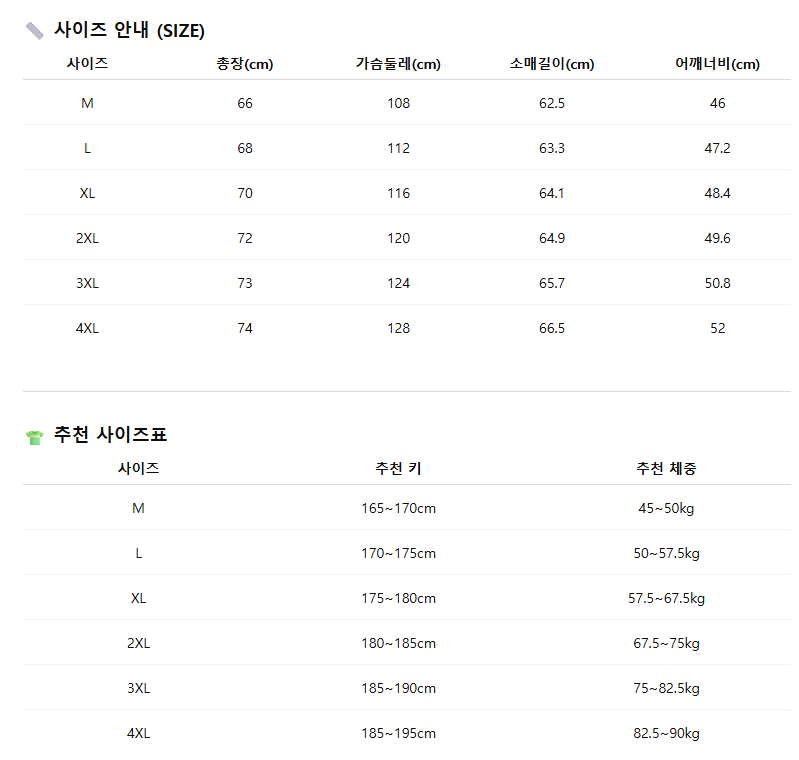Click the 추천 키 column header
This screenshot has width=799, height=760.
pyautogui.click(x=398, y=468)
